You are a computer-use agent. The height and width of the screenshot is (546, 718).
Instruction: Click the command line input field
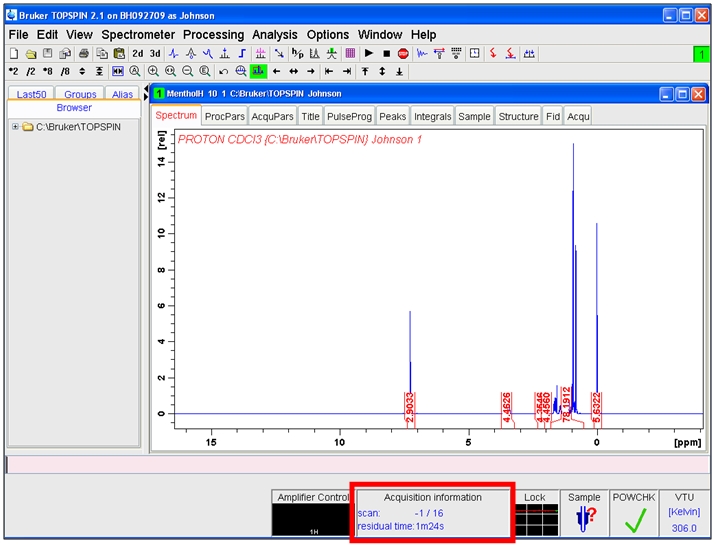[357, 464]
